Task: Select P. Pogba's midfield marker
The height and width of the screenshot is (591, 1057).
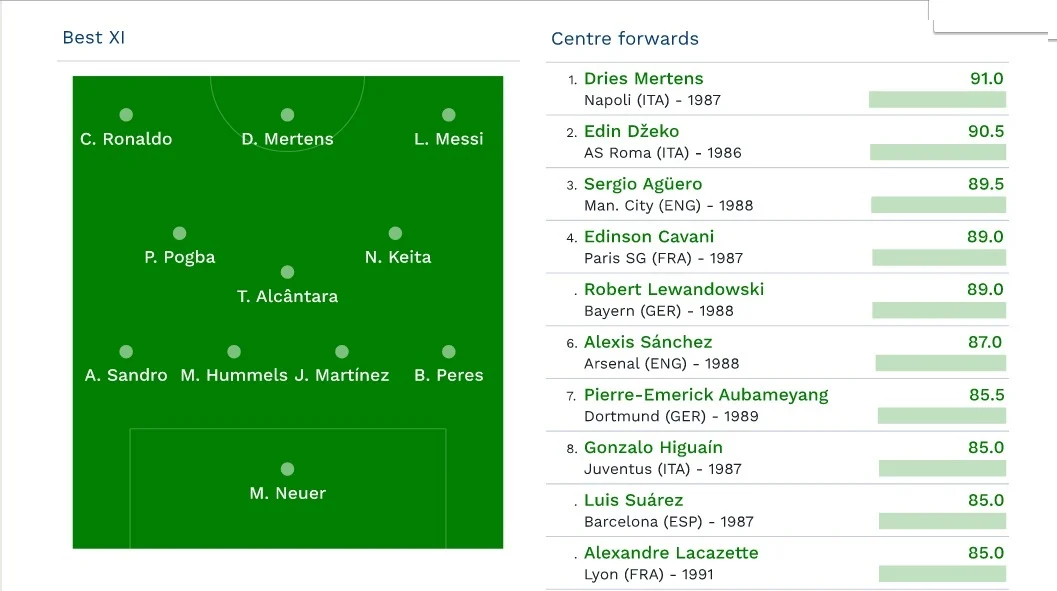Action: 179,233
